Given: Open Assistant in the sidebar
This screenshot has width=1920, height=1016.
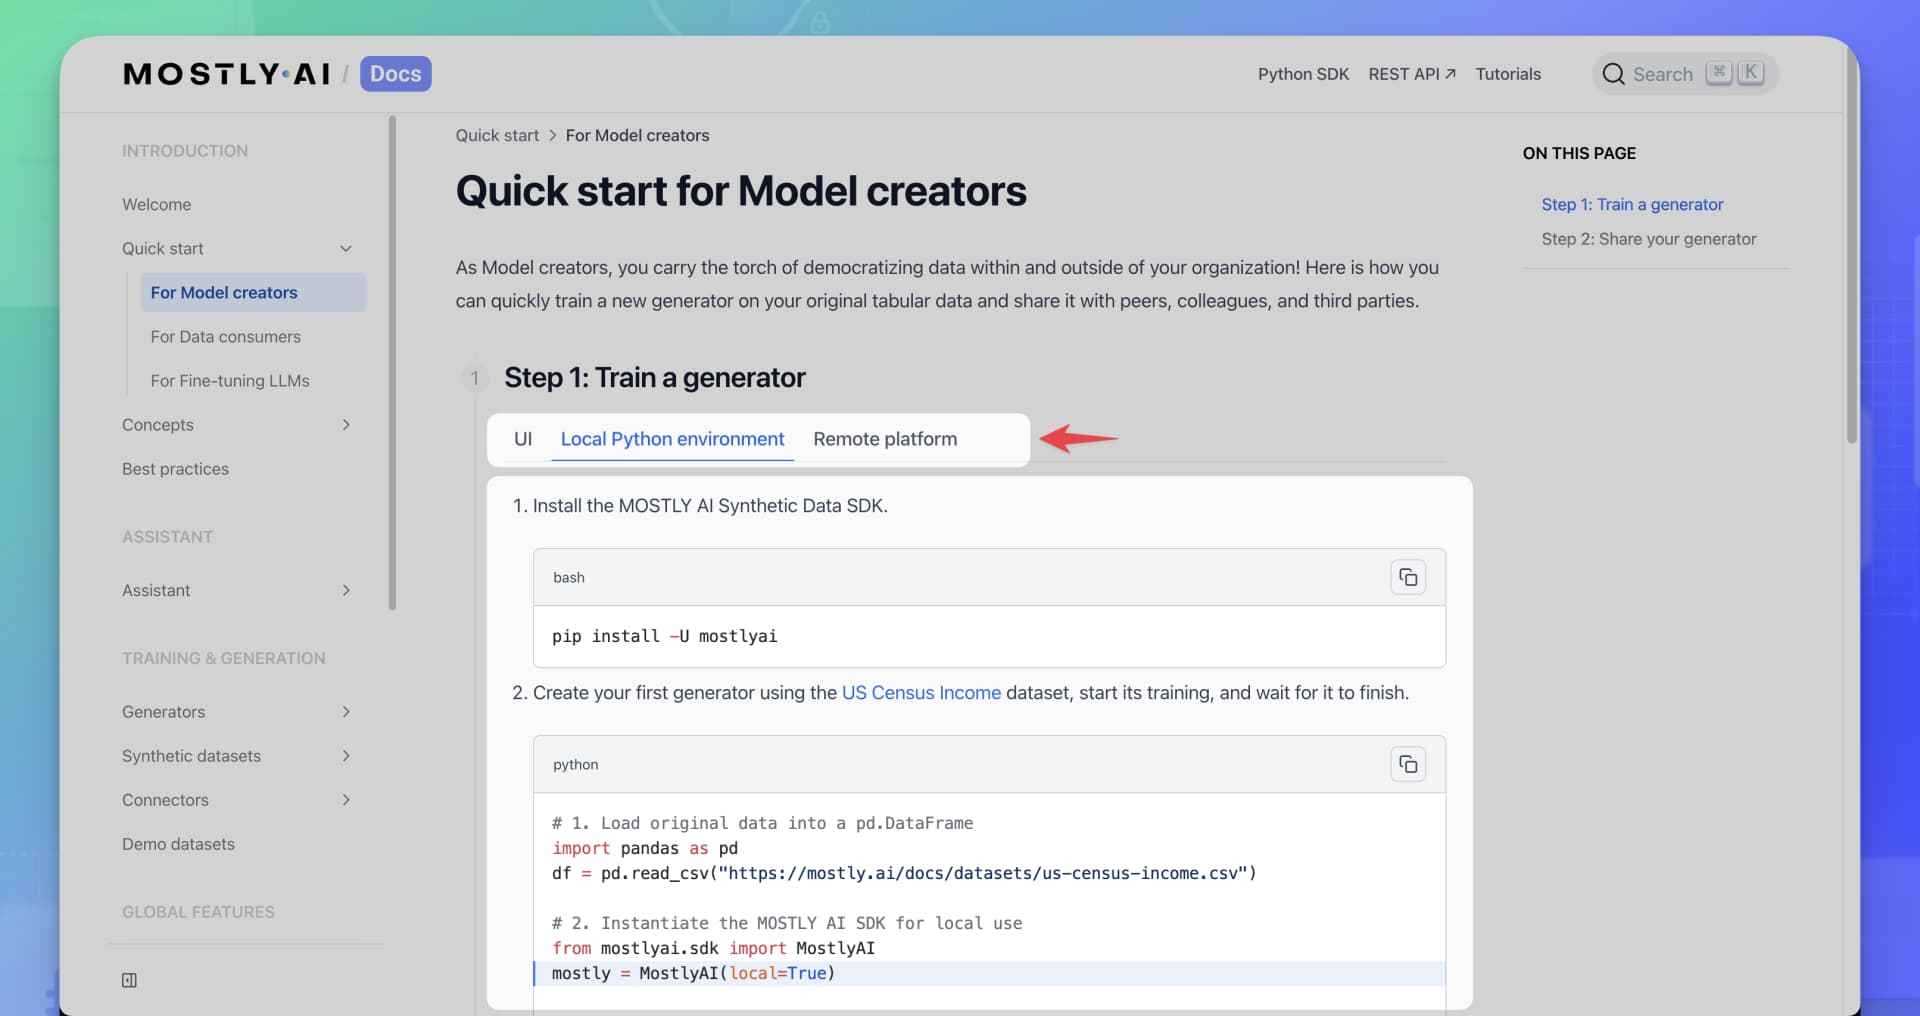Looking at the screenshot, I should [x=156, y=590].
